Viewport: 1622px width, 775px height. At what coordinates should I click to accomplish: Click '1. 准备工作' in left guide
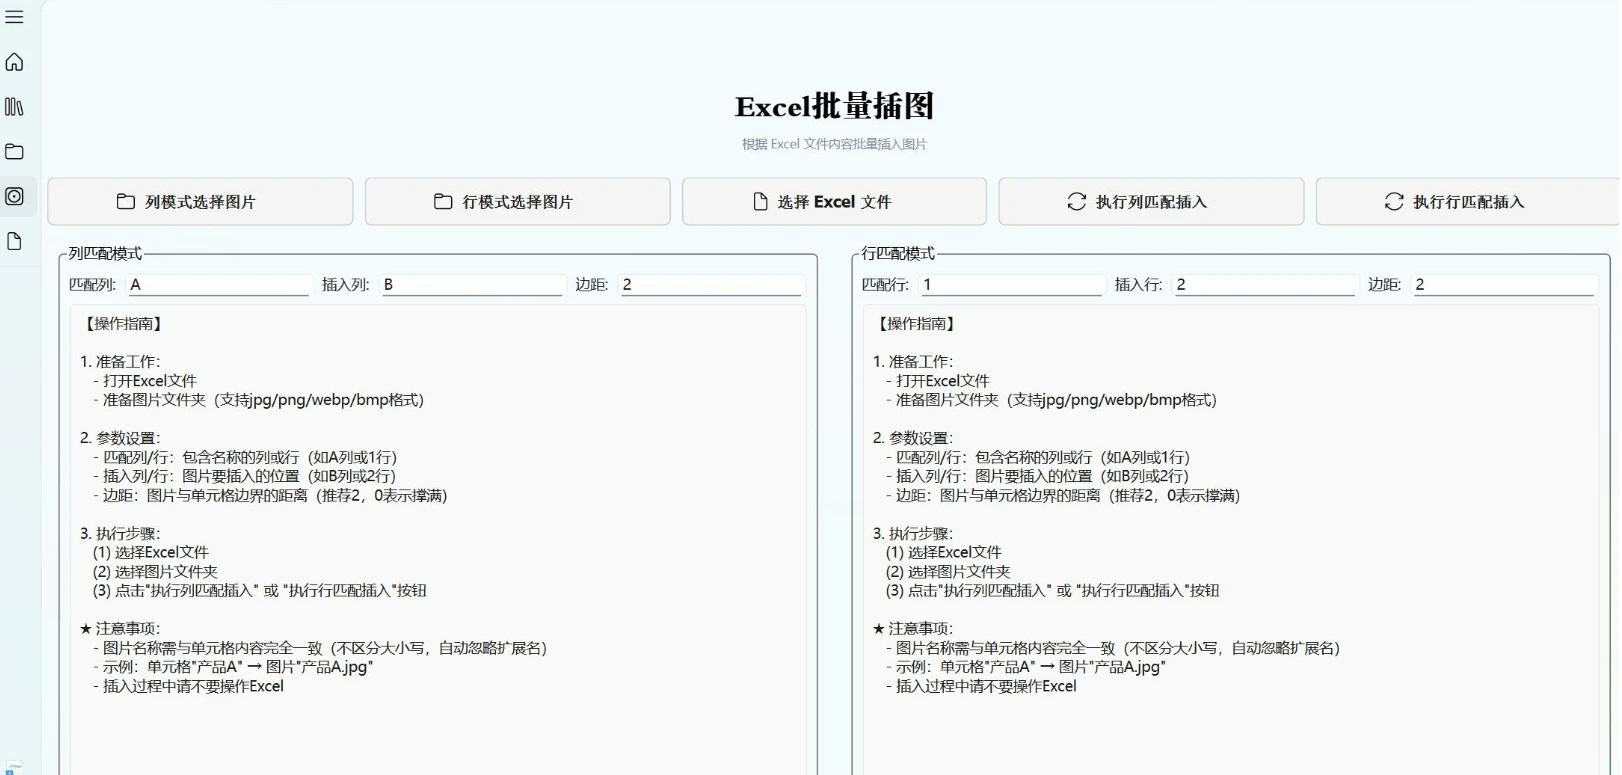[x=120, y=362]
